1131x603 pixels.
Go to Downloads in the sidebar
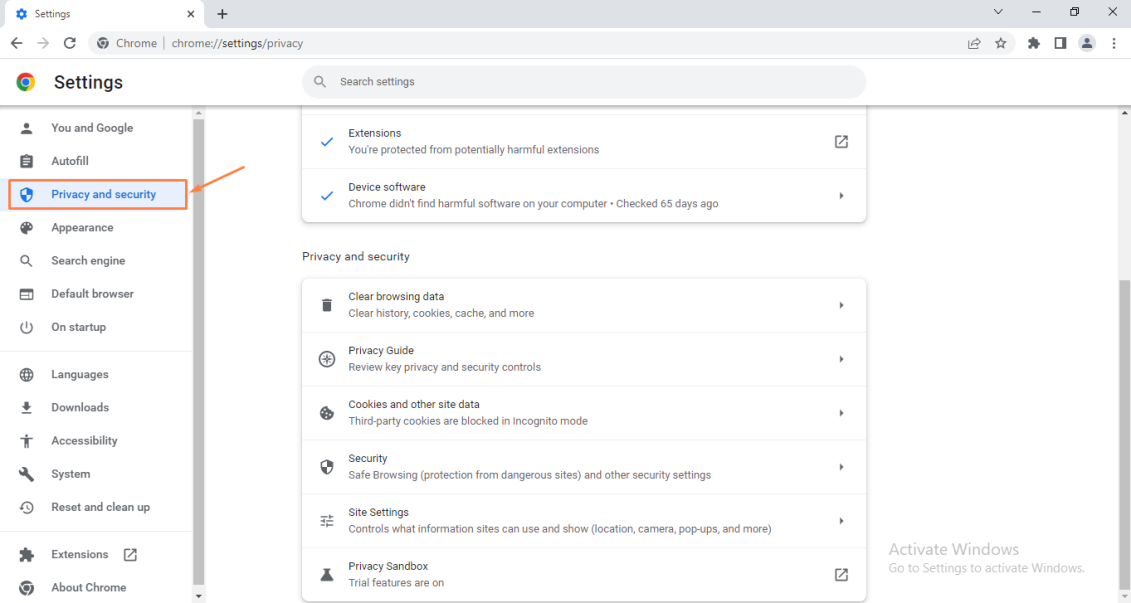click(80, 408)
